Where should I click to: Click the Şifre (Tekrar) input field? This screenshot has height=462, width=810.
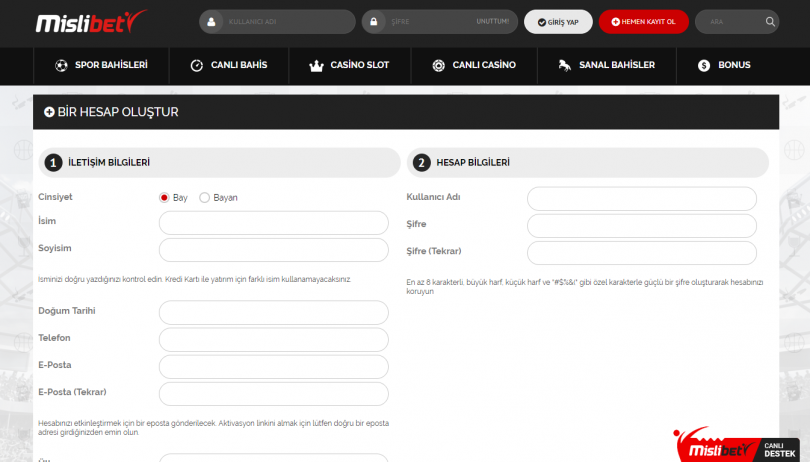click(x=642, y=253)
